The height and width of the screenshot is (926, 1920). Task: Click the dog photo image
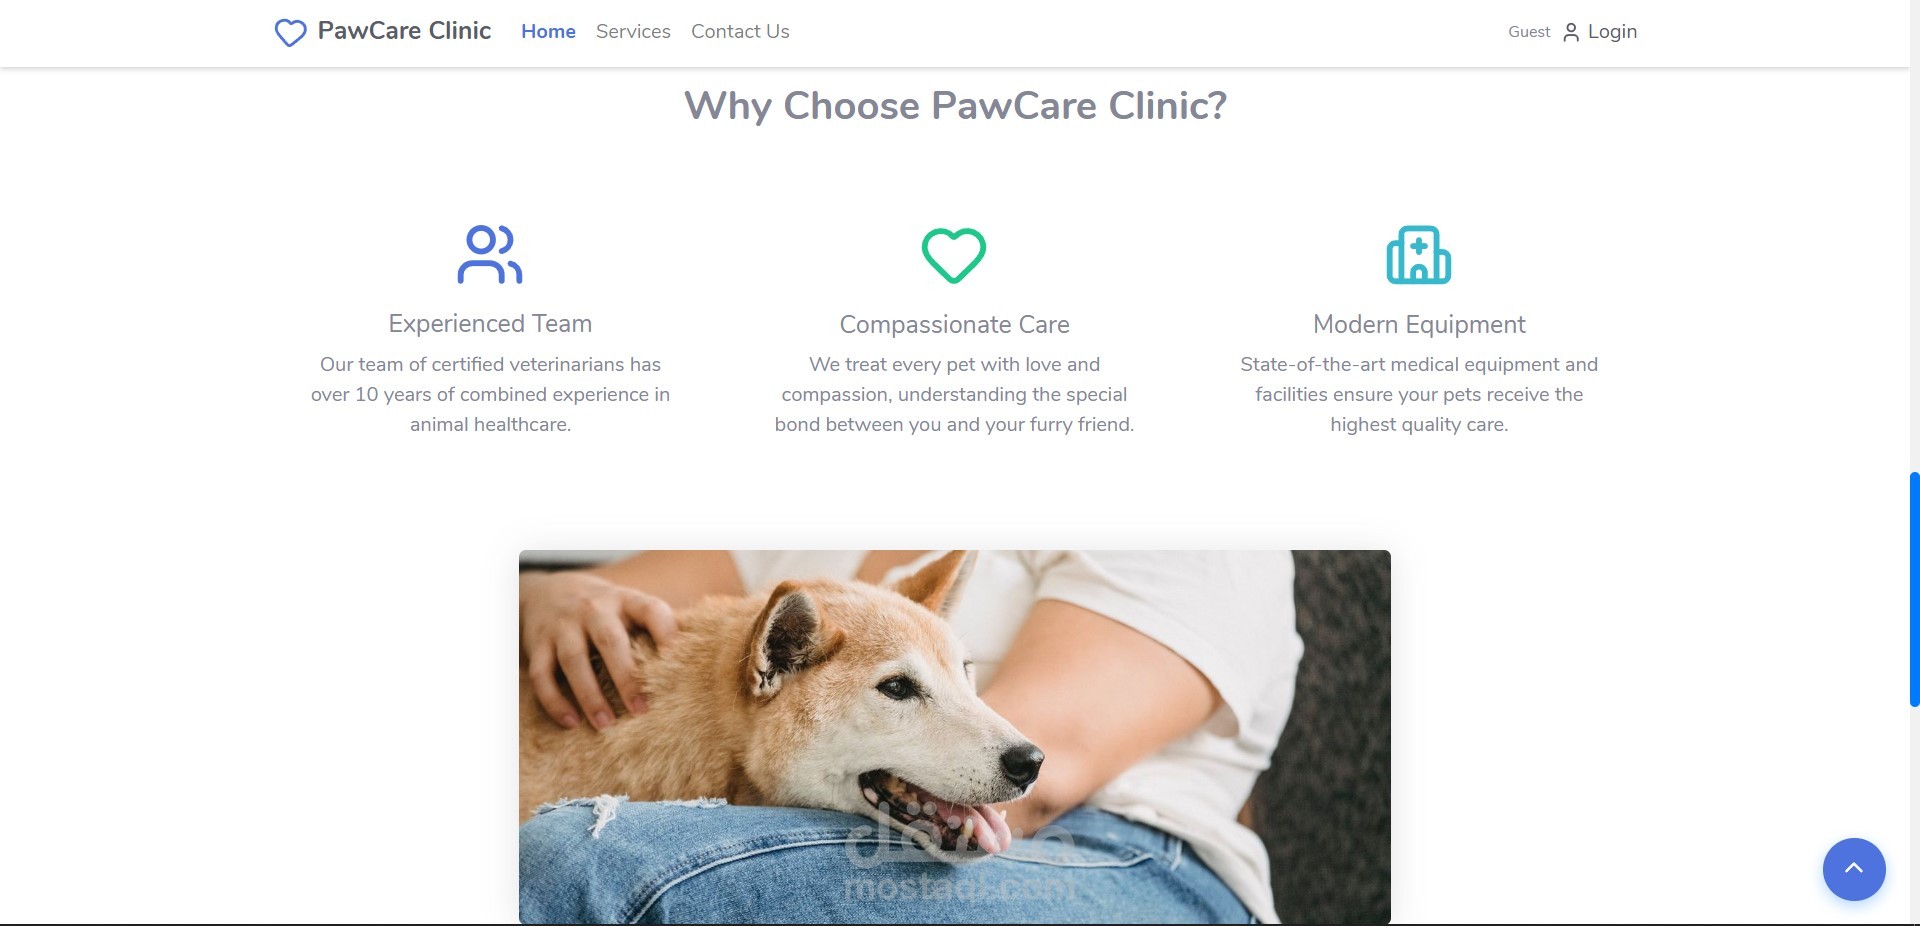pyautogui.click(x=955, y=737)
